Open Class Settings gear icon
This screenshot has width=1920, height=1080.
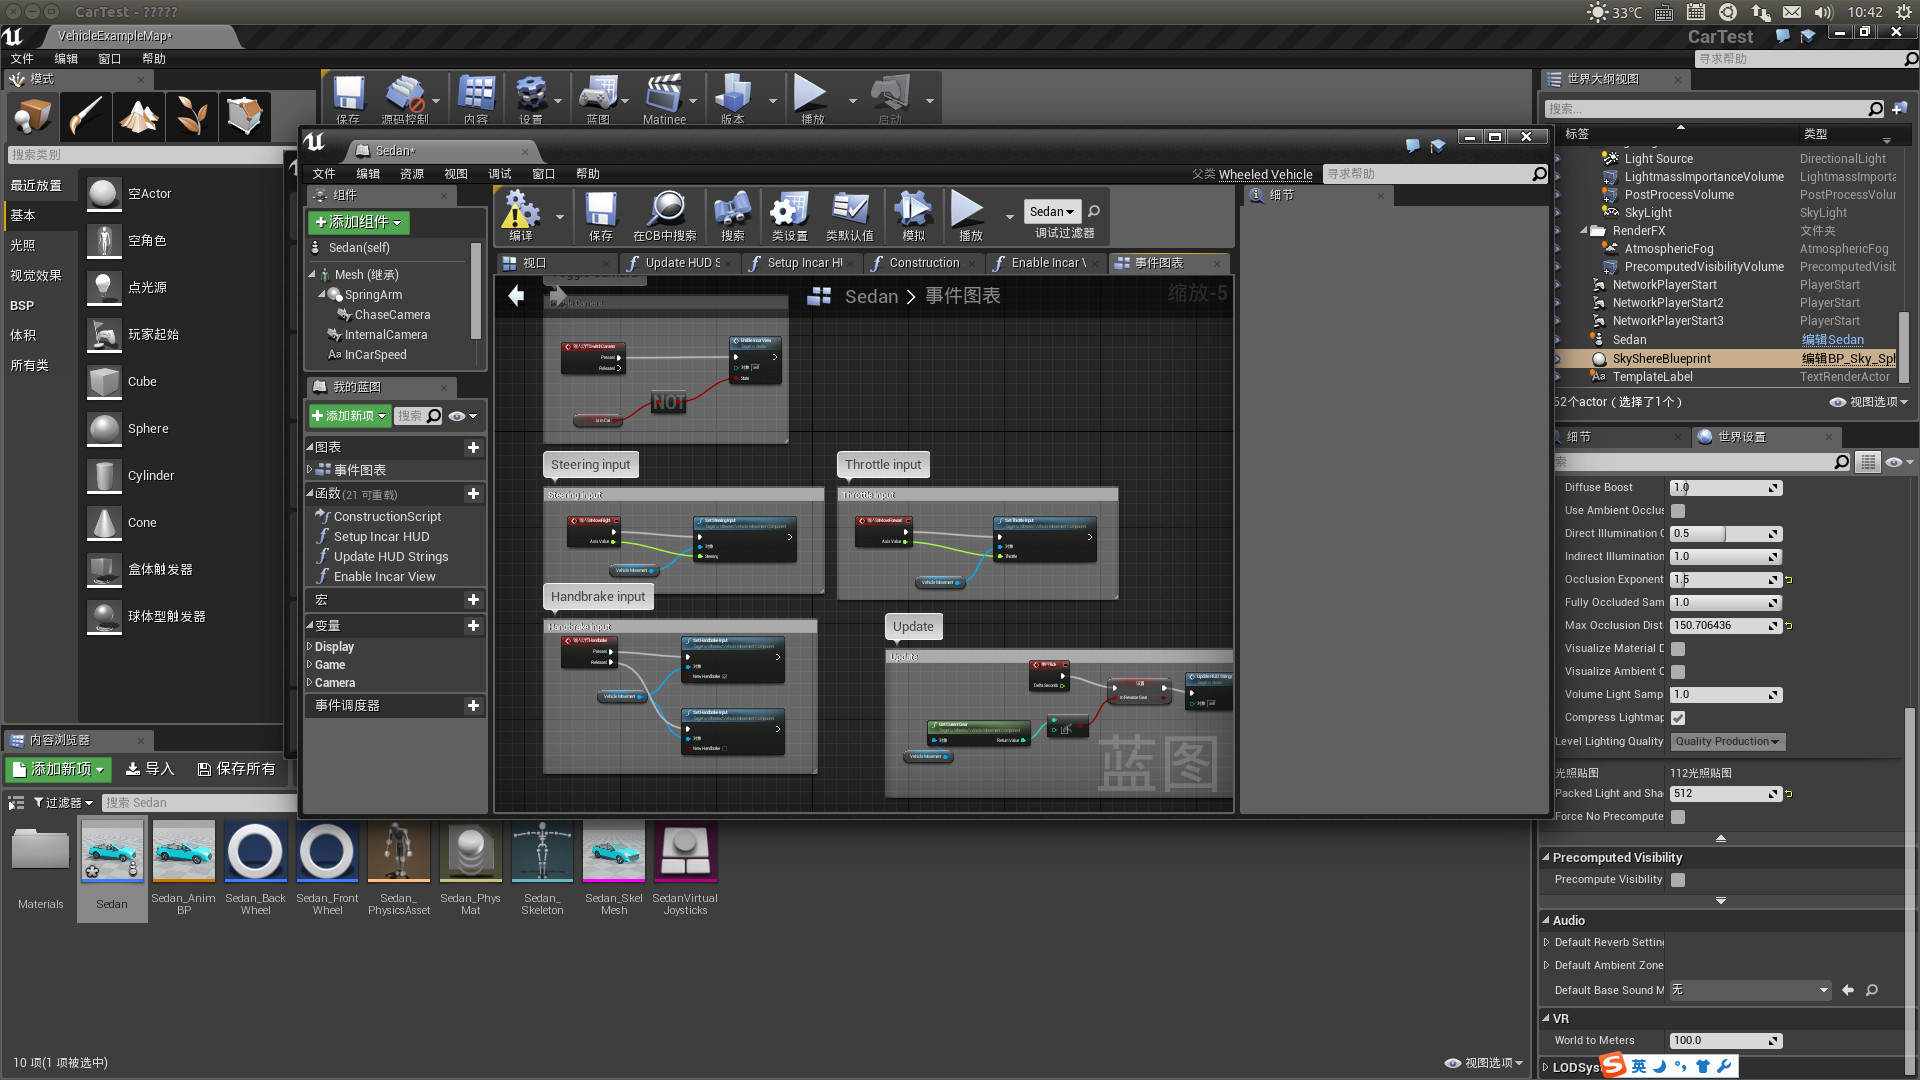coord(789,215)
